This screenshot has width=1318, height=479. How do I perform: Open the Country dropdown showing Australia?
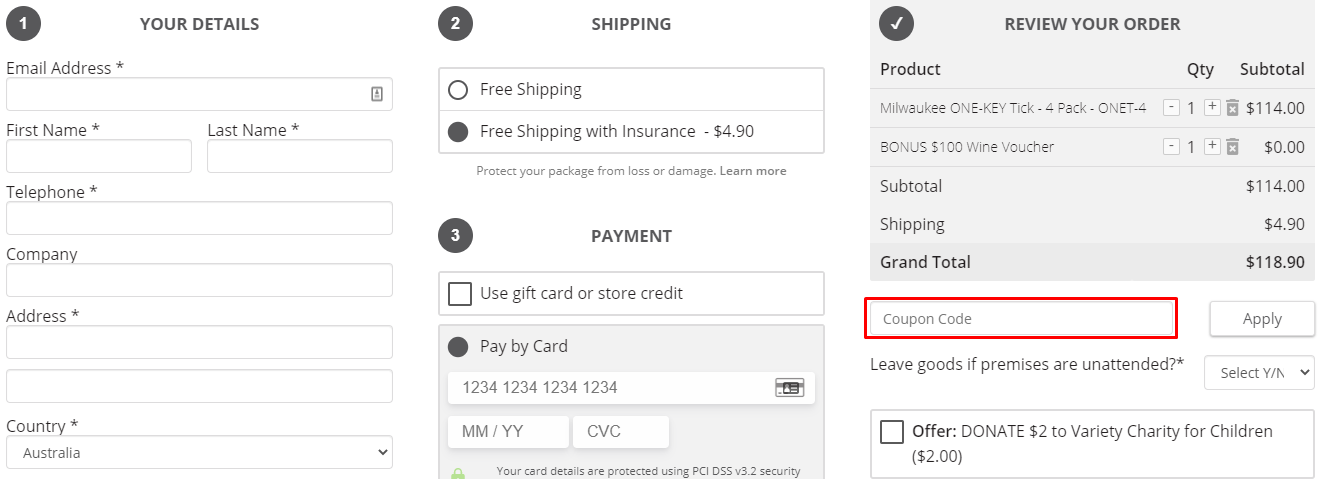point(199,452)
